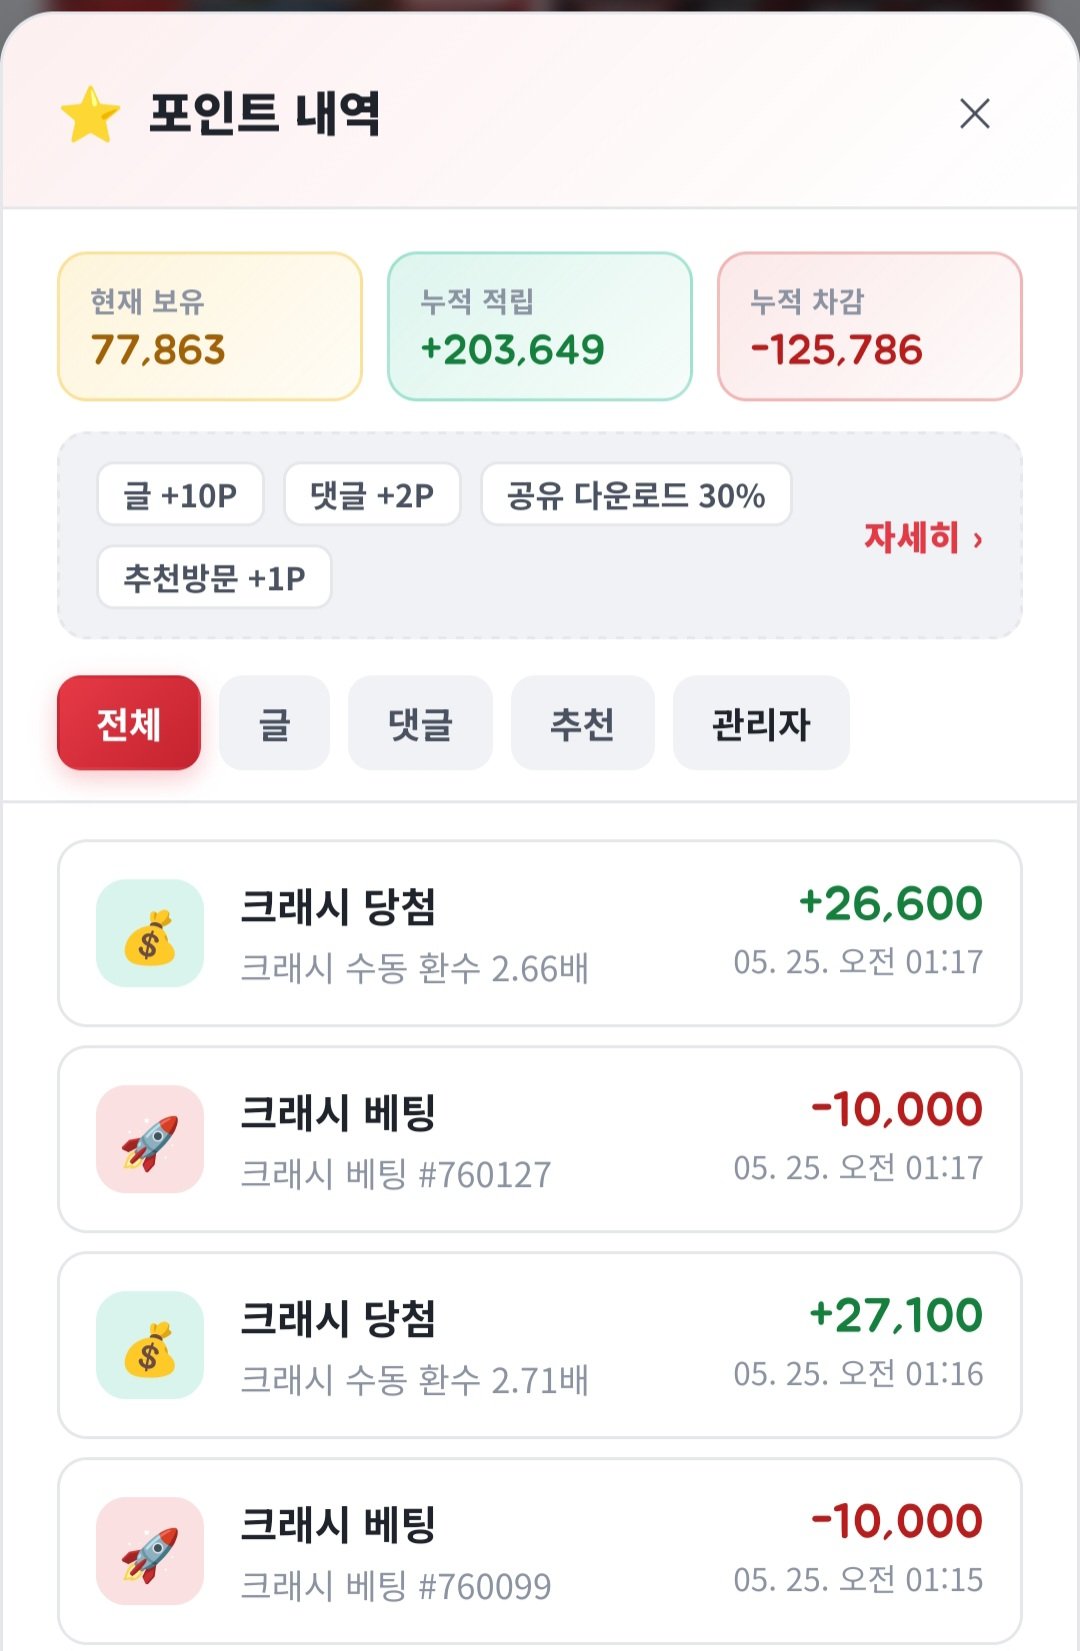The image size is (1080, 1651).
Task: Open 자세히 details link
Action: coord(923,537)
